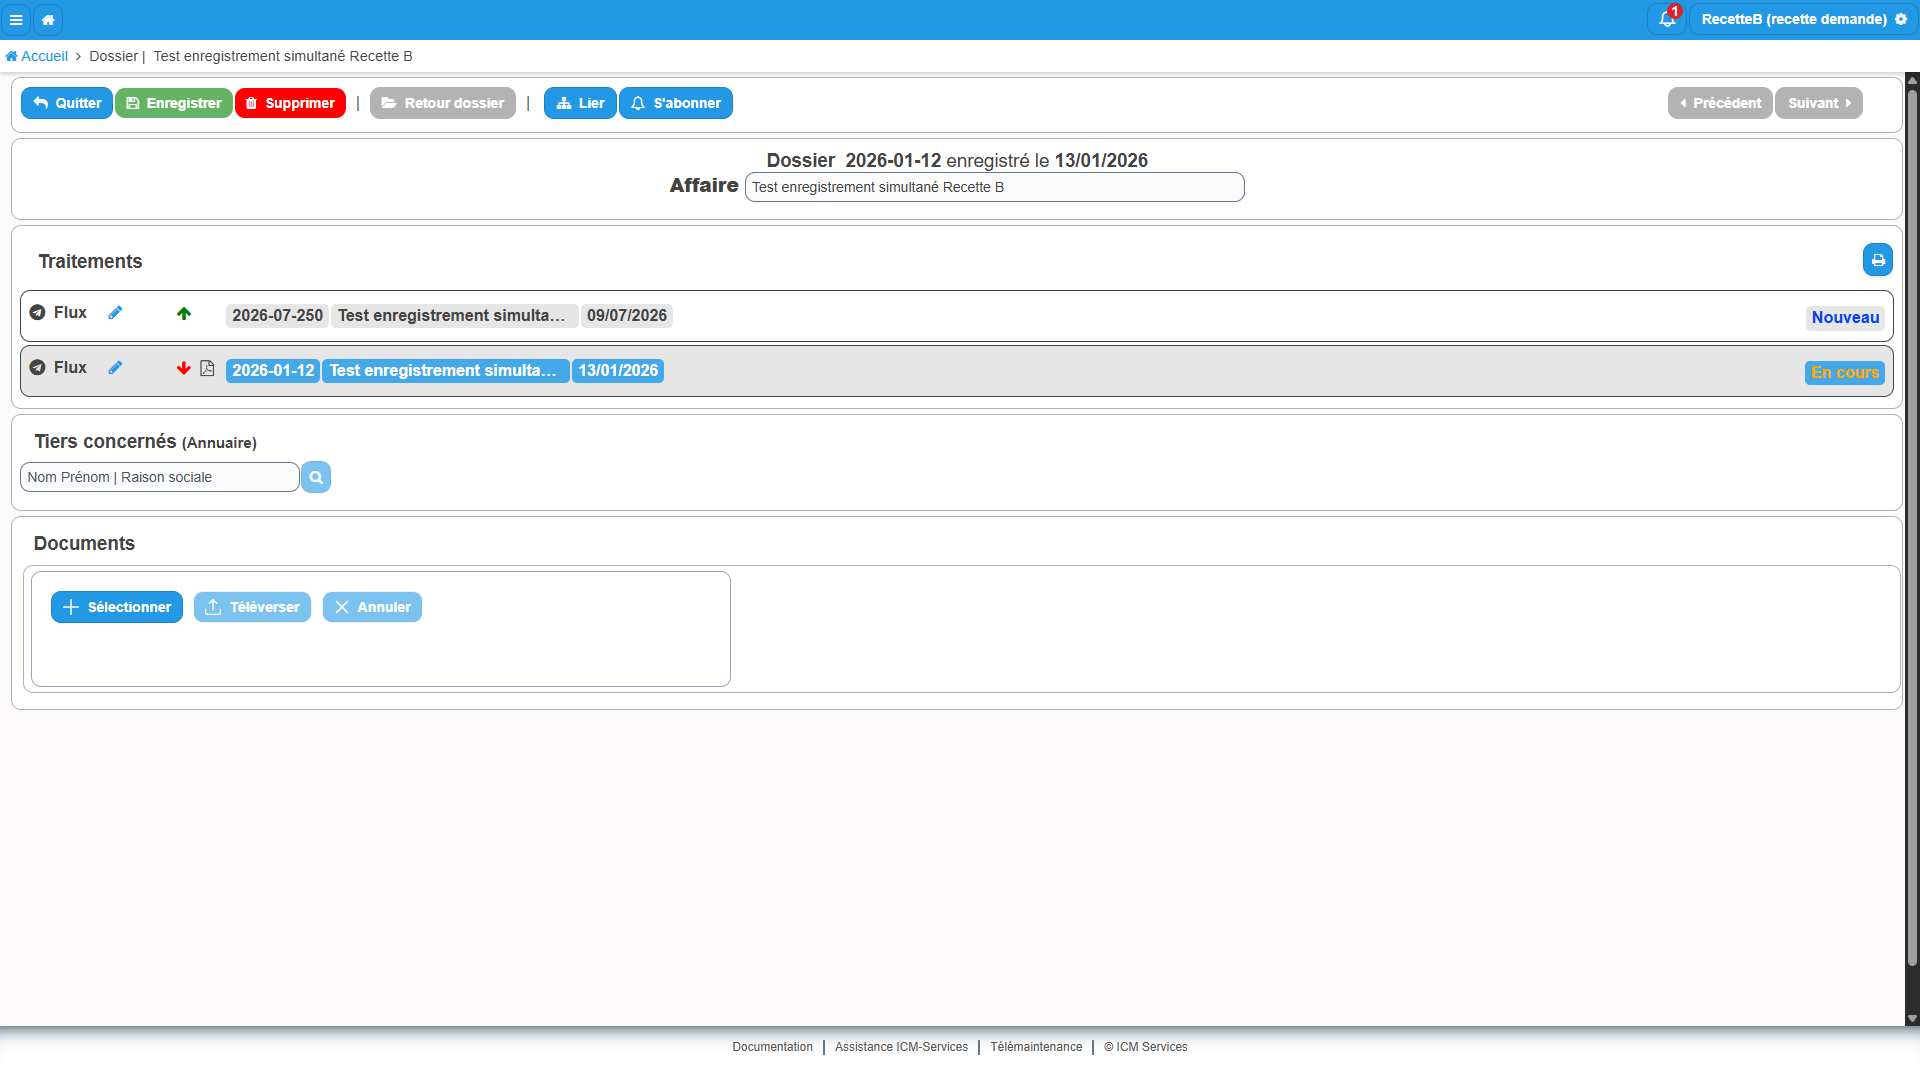1920x1080 pixels.
Task: Click the Annuler button in Documents
Action: (372, 607)
